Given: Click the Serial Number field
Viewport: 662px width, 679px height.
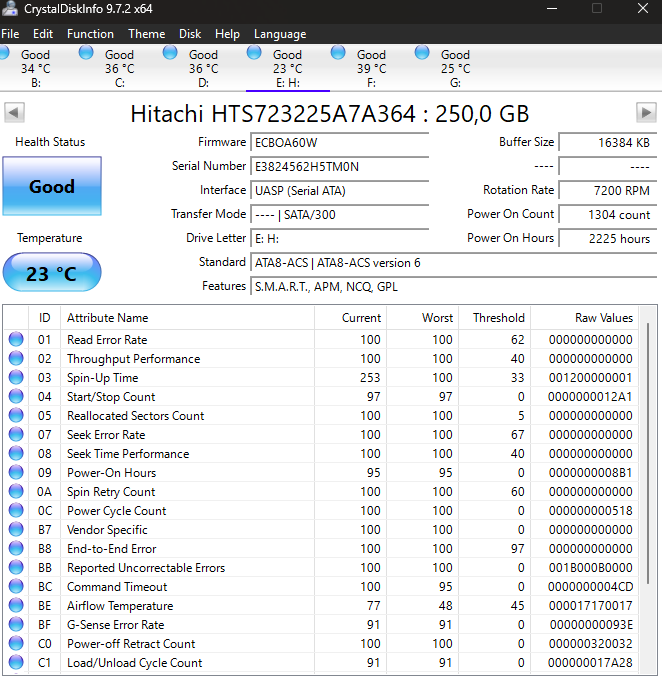Looking at the screenshot, I should click(339, 167).
